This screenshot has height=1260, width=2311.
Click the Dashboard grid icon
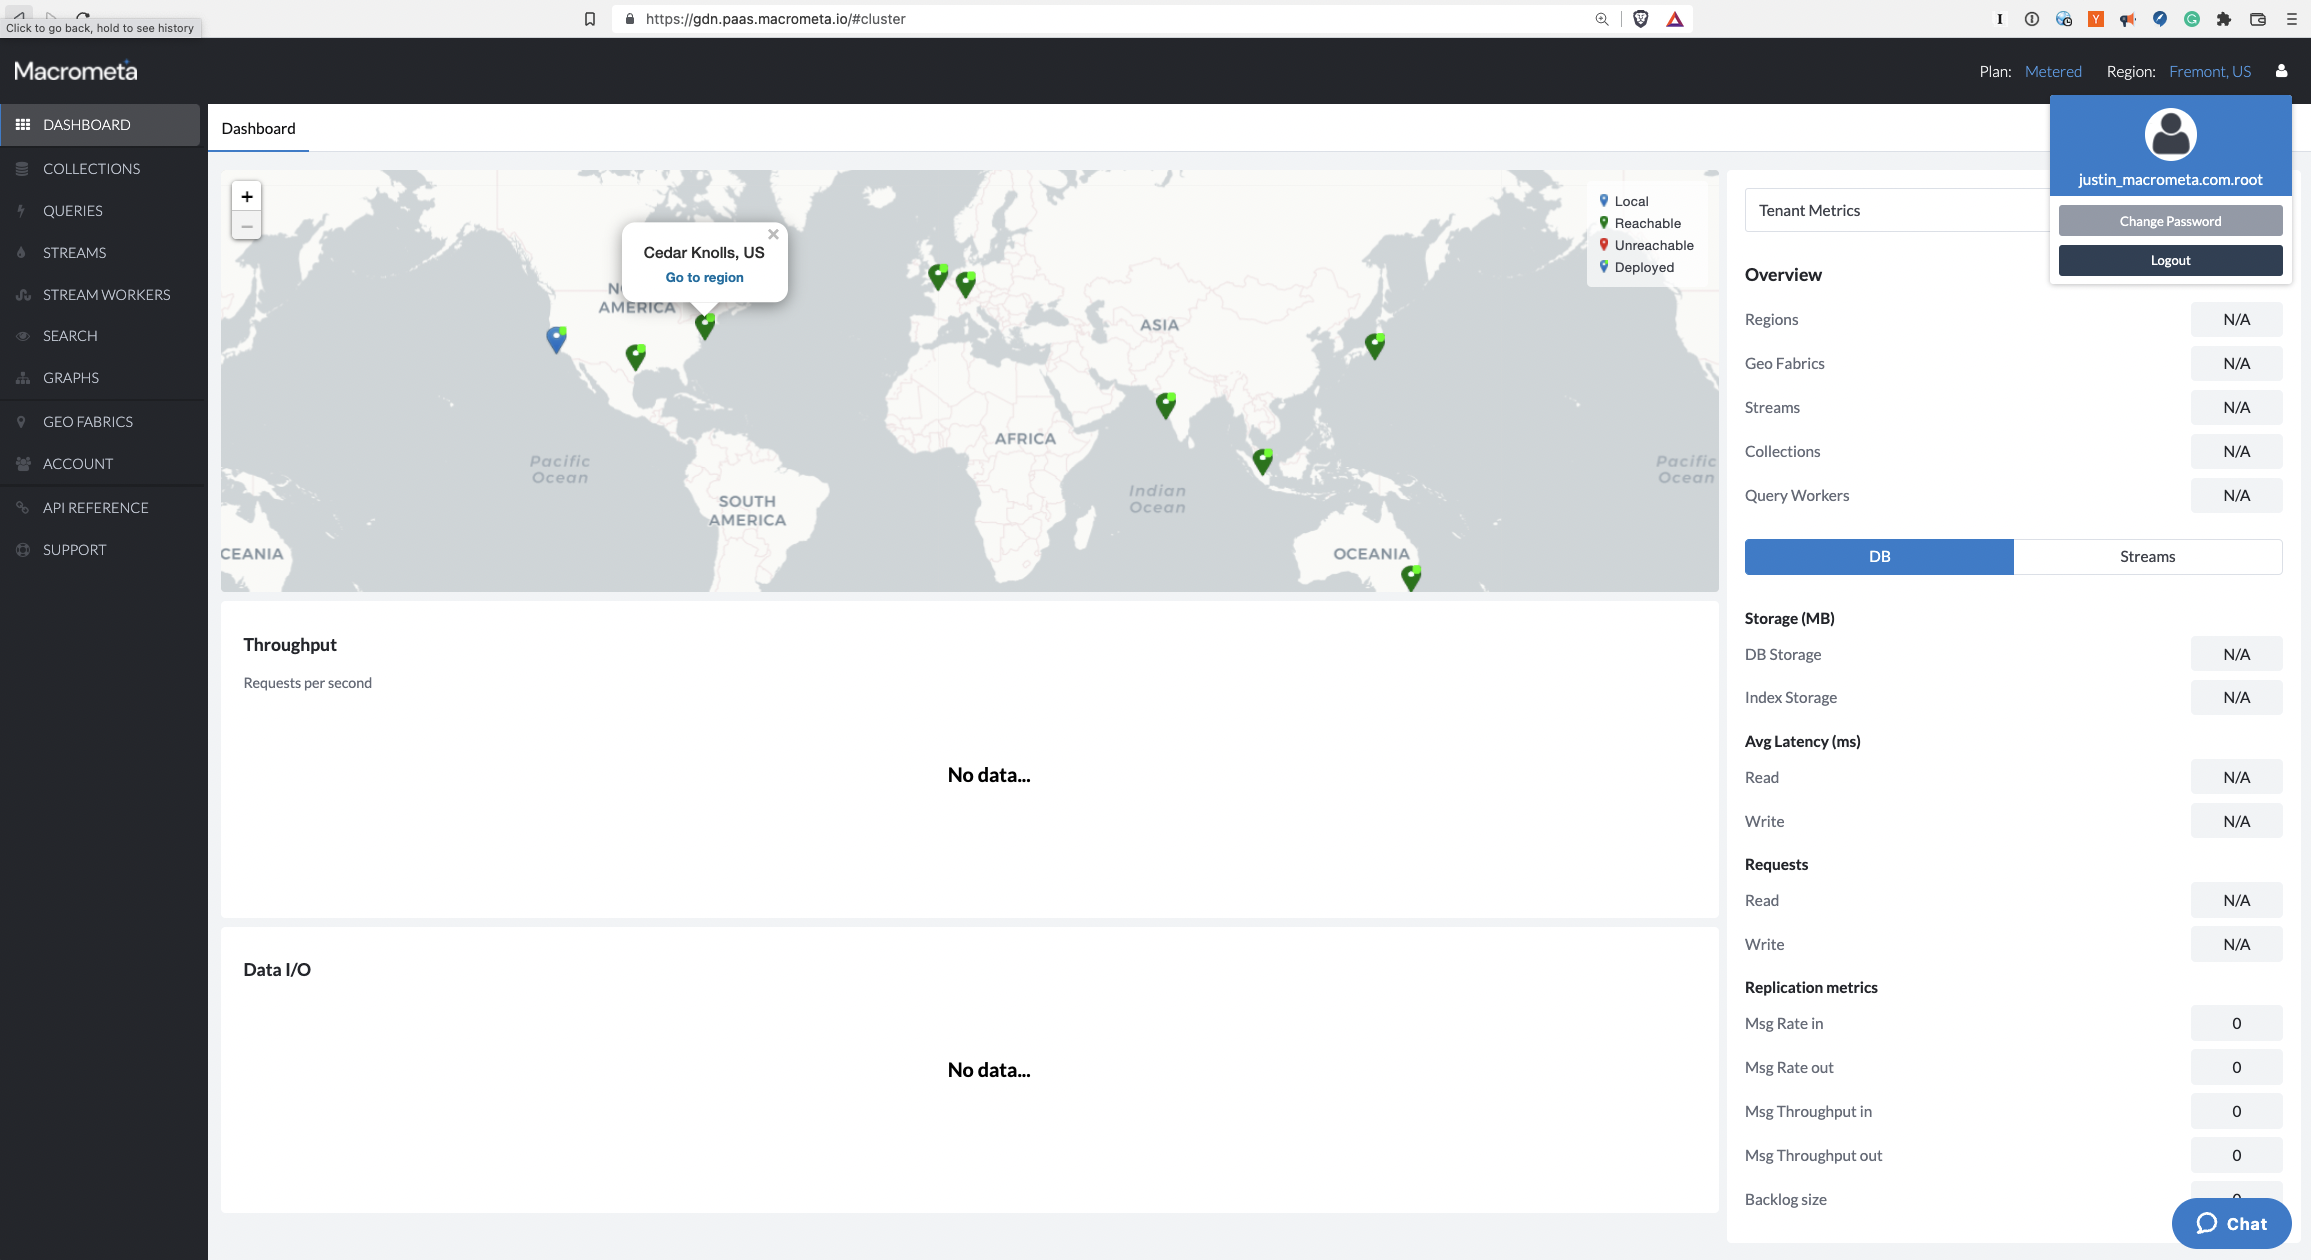(22, 125)
